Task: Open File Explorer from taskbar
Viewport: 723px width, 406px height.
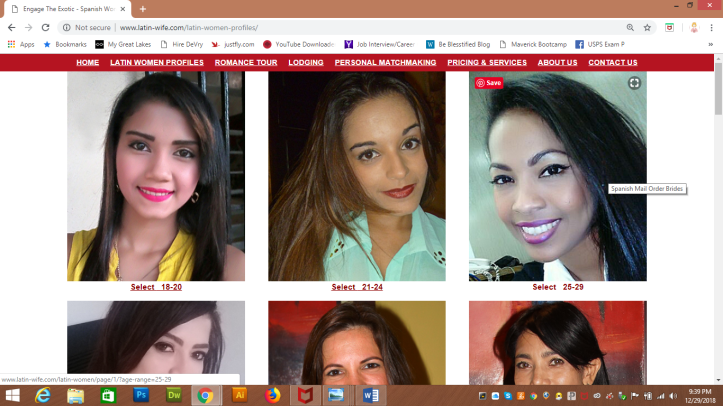Action: coord(75,395)
